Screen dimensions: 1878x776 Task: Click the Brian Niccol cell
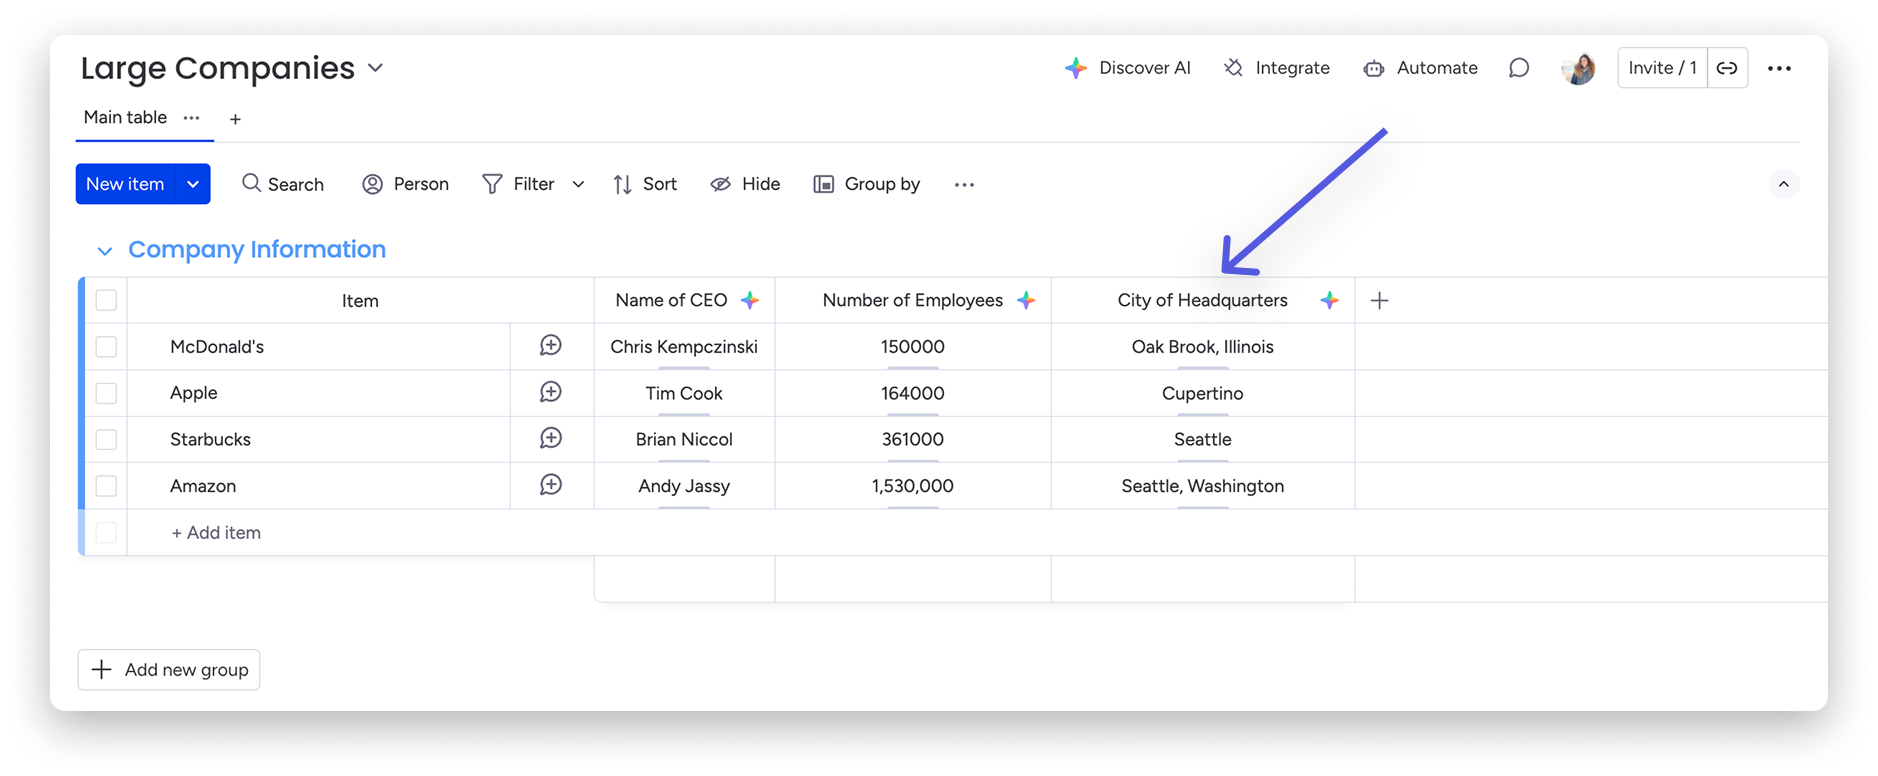[x=685, y=439]
